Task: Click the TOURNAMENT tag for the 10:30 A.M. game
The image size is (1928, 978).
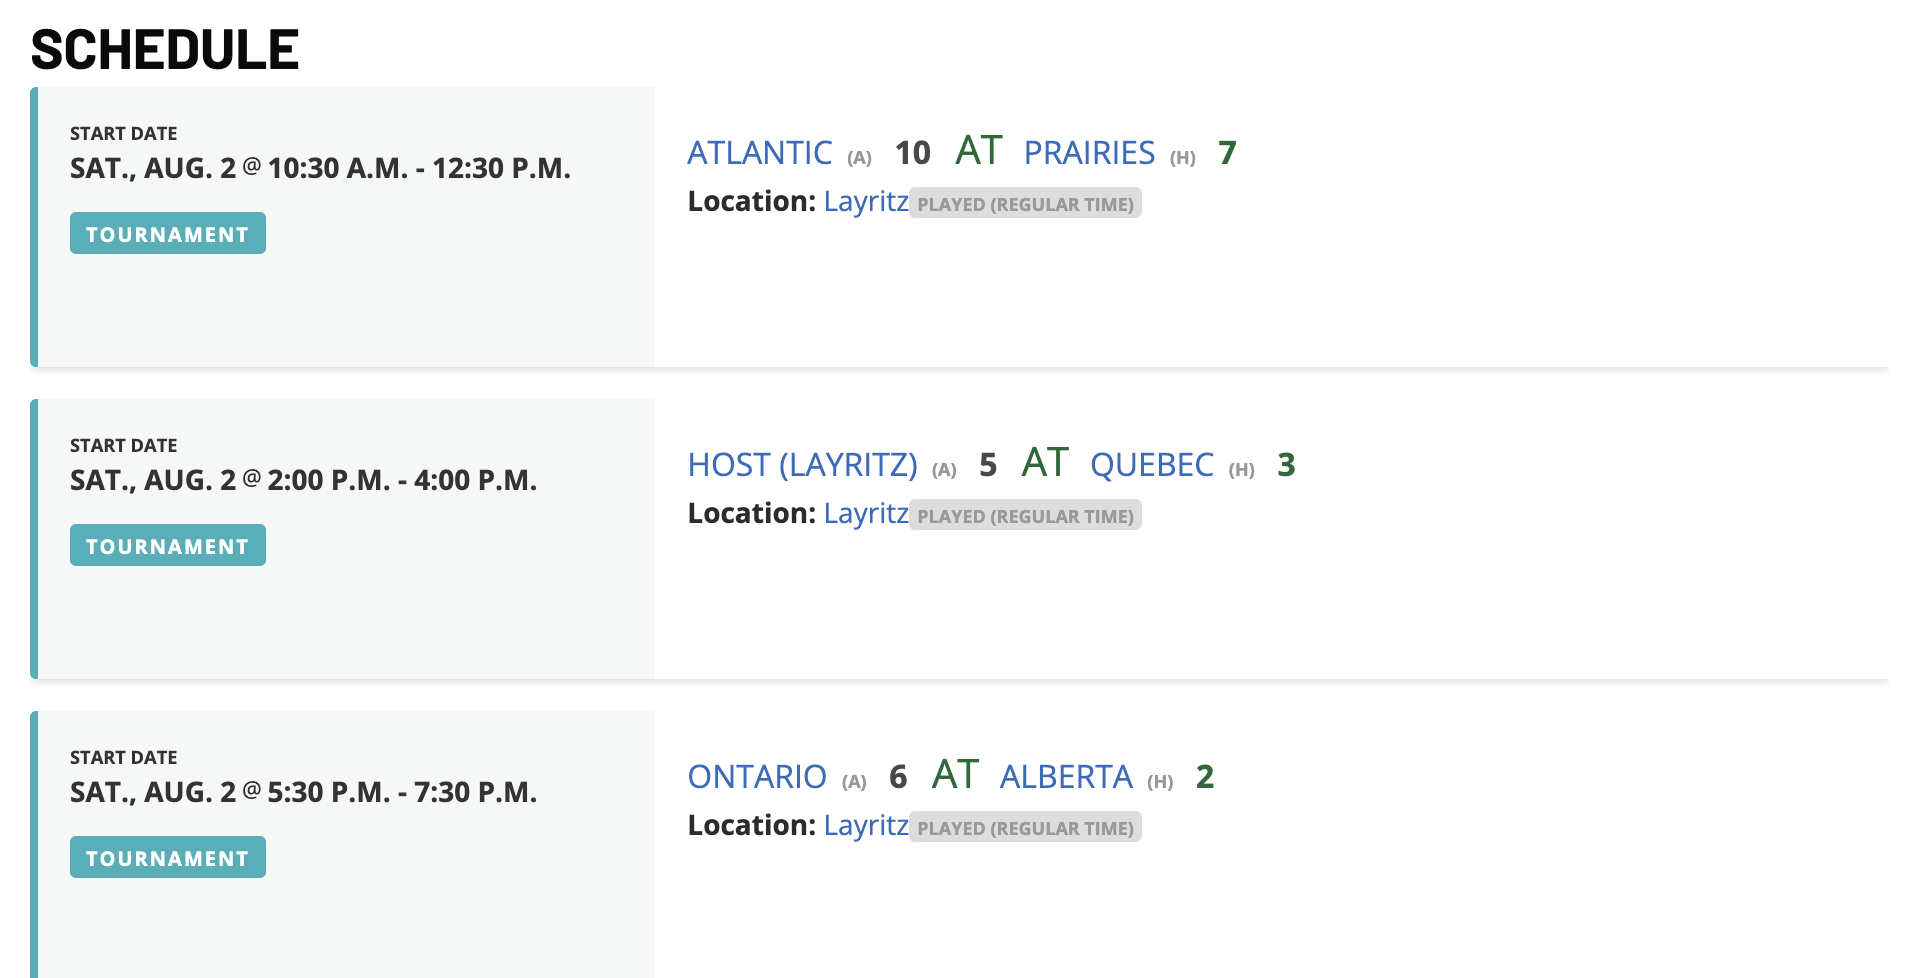Action: coord(168,233)
